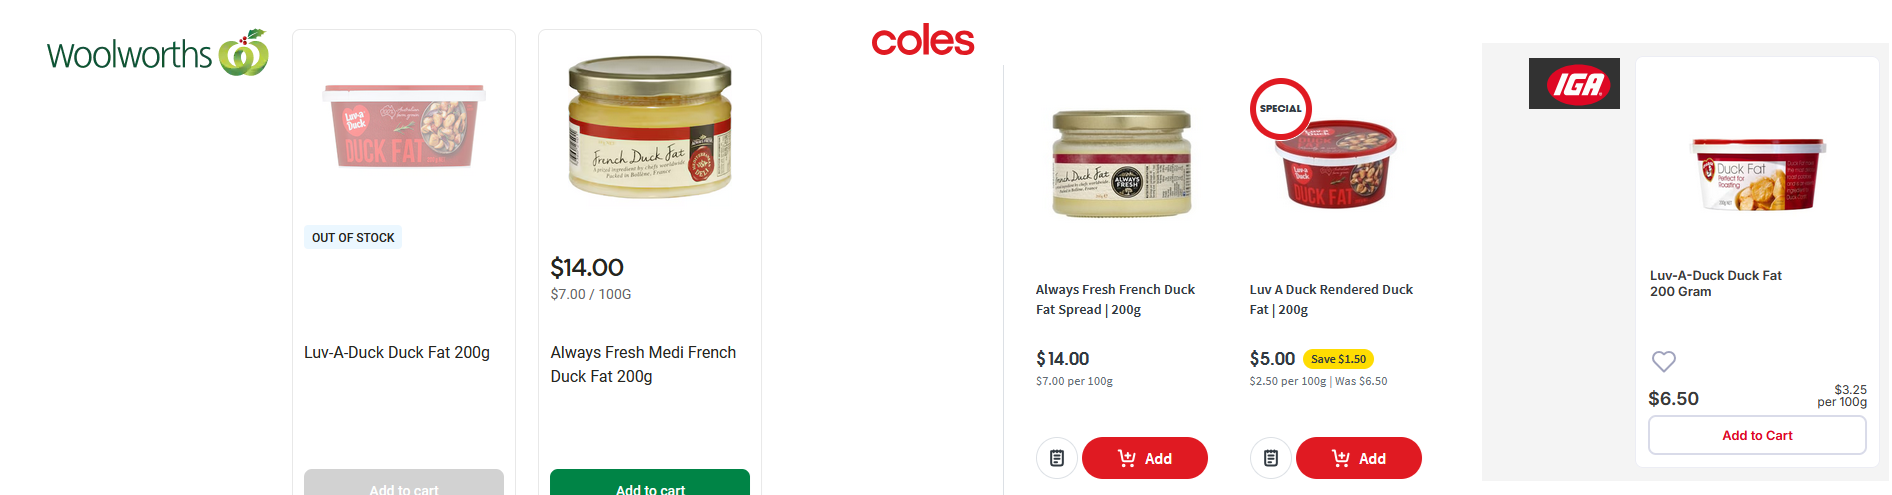Add Always Fresh spread to Coles shopping list
Image resolution: width=1892 pixels, height=495 pixels.
(x=1057, y=458)
